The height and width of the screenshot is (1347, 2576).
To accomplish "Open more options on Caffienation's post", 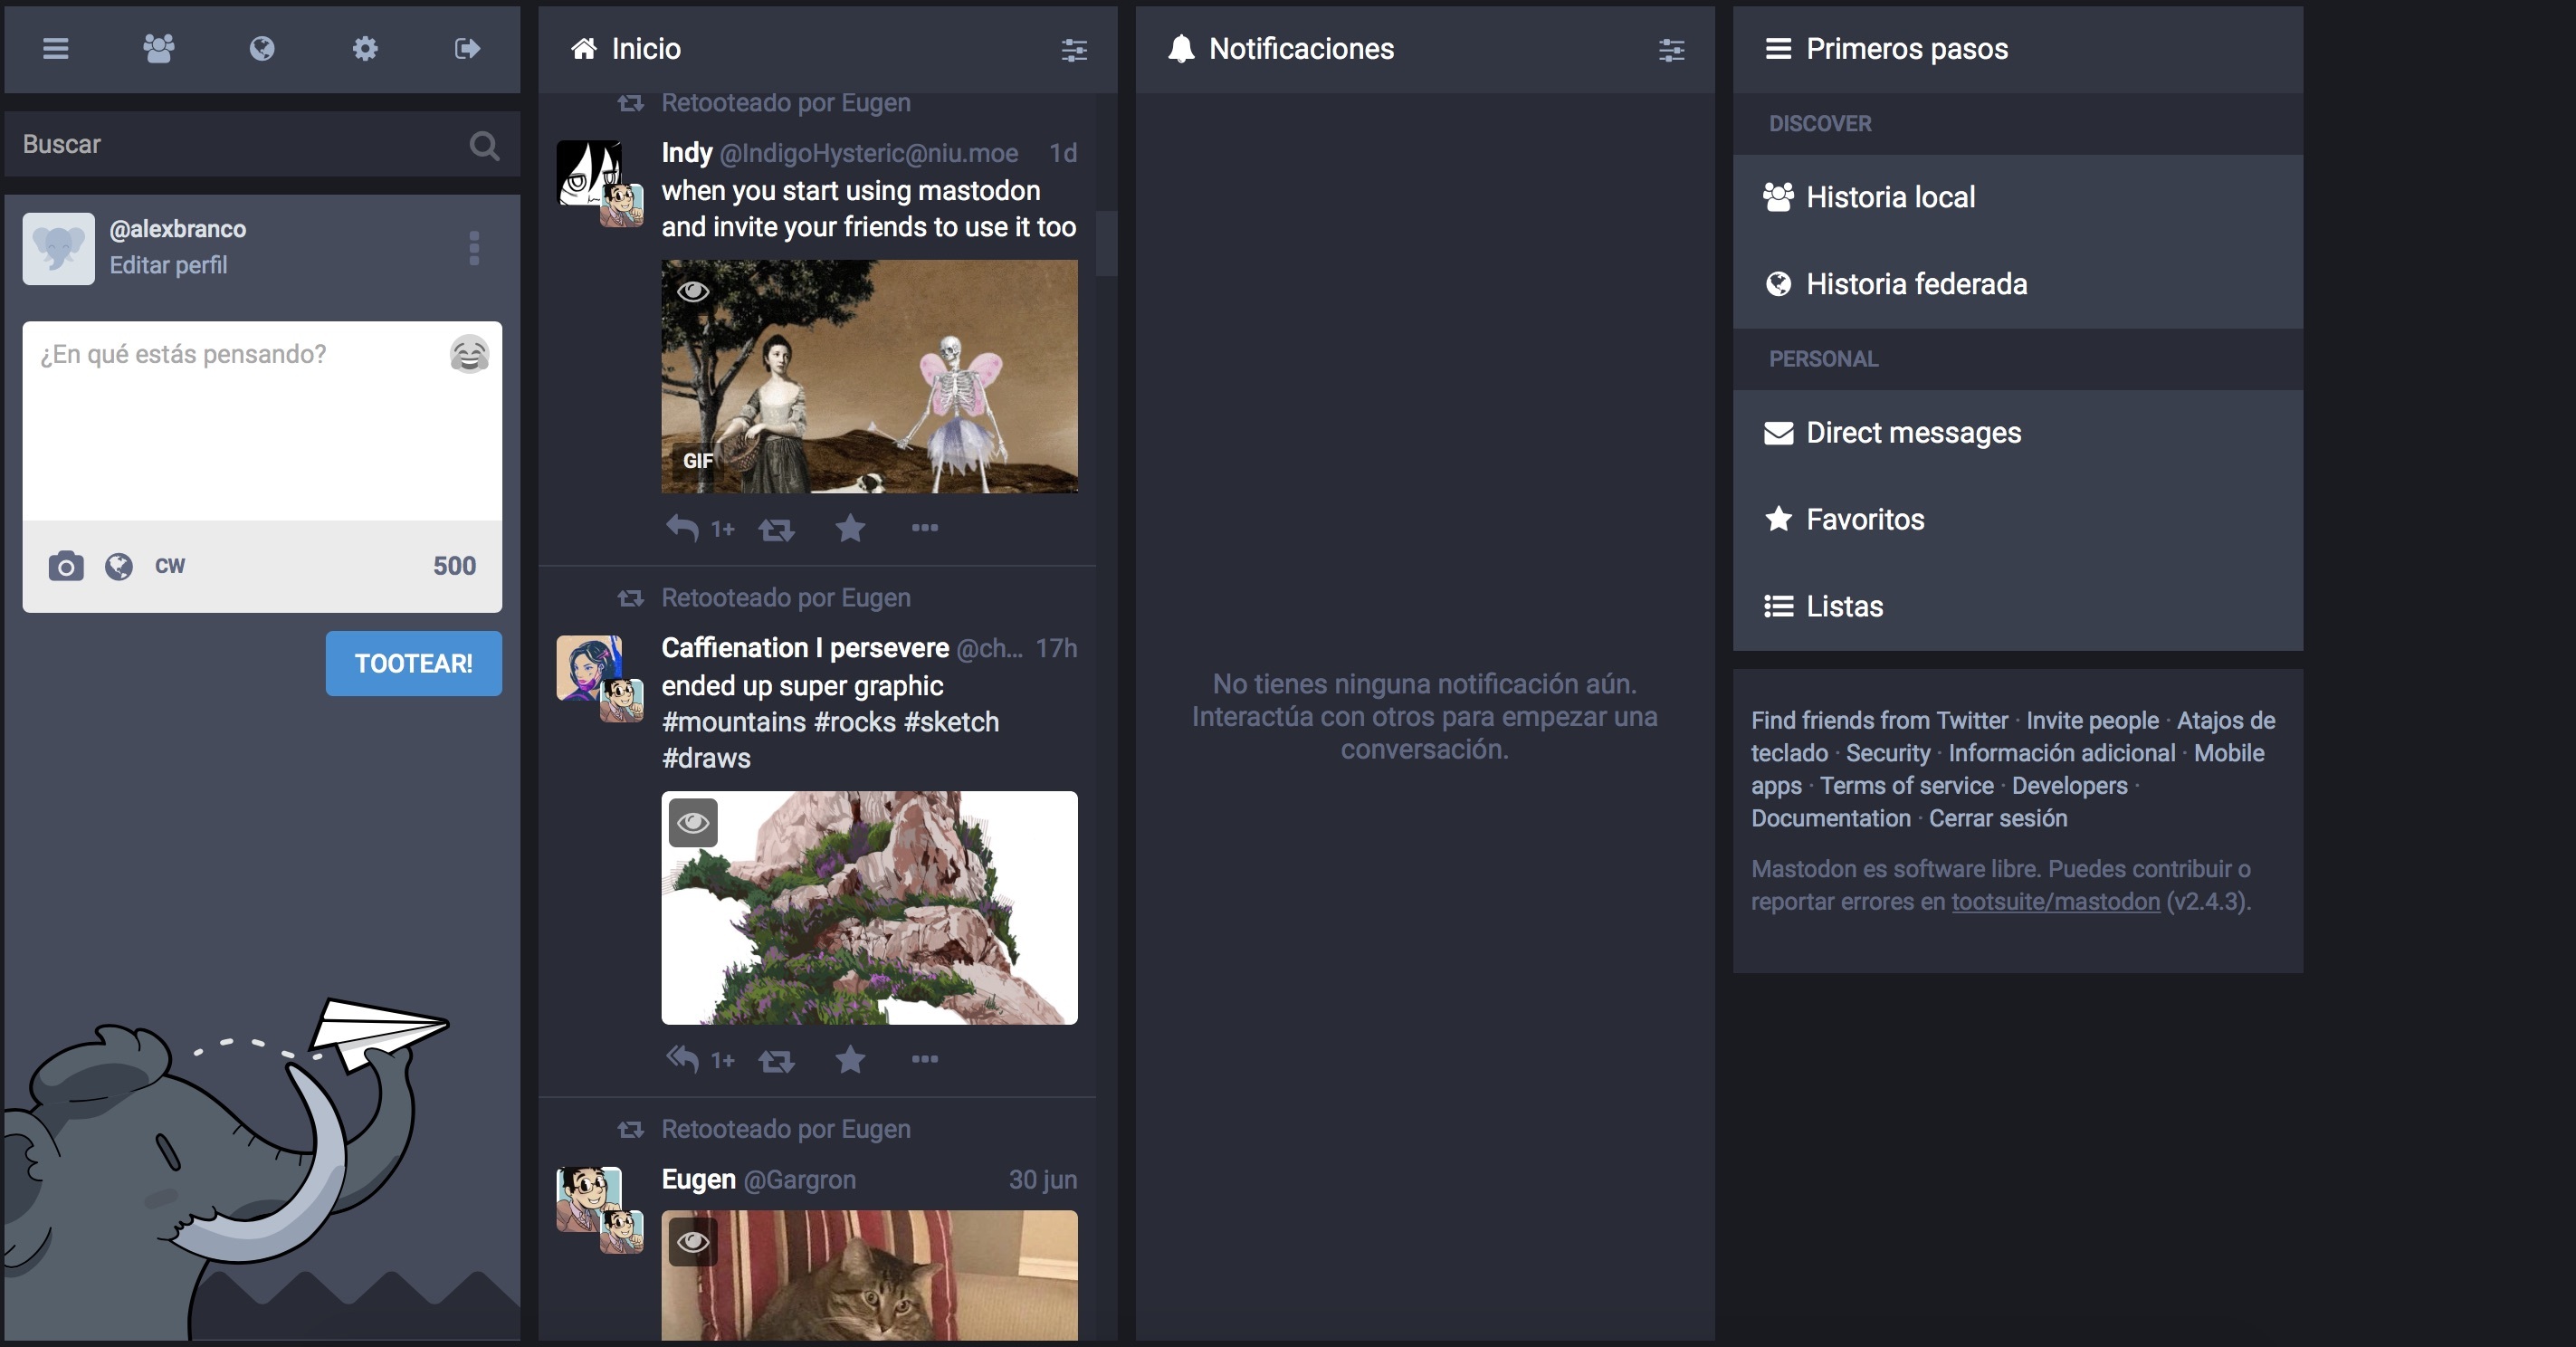I will point(924,1058).
